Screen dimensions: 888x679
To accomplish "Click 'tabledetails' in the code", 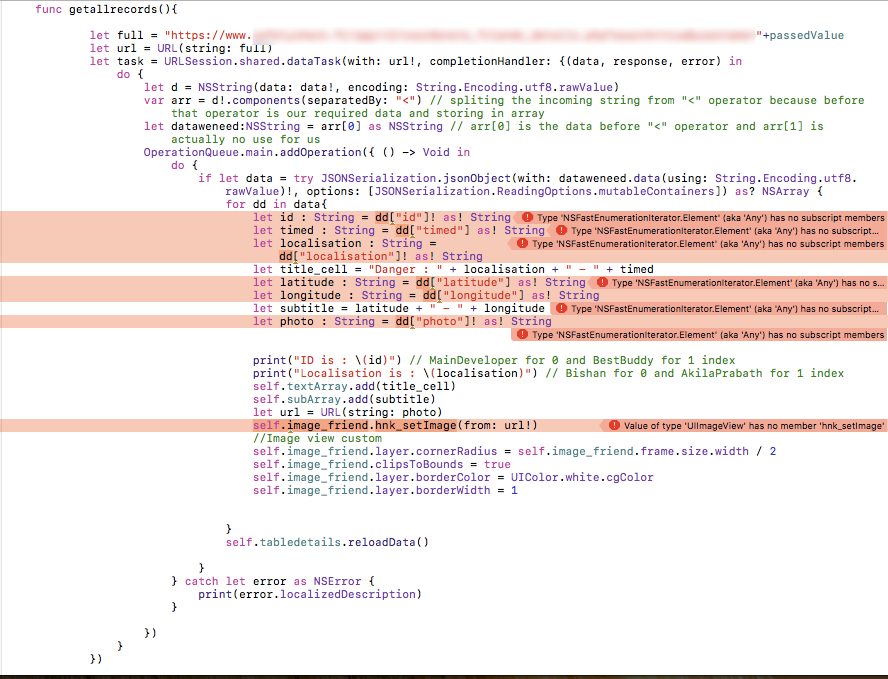I will pyautogui.click(x=300, y=543).
